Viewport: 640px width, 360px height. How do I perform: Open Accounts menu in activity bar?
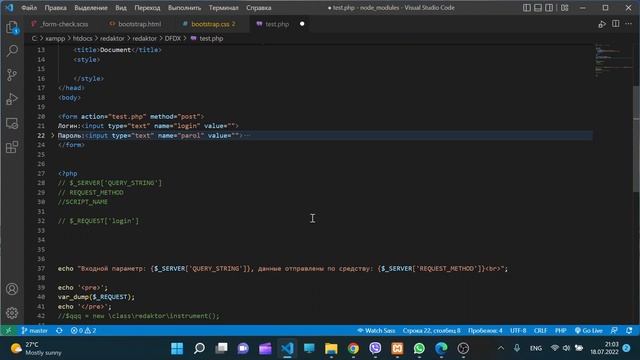(x=12, y=289)
